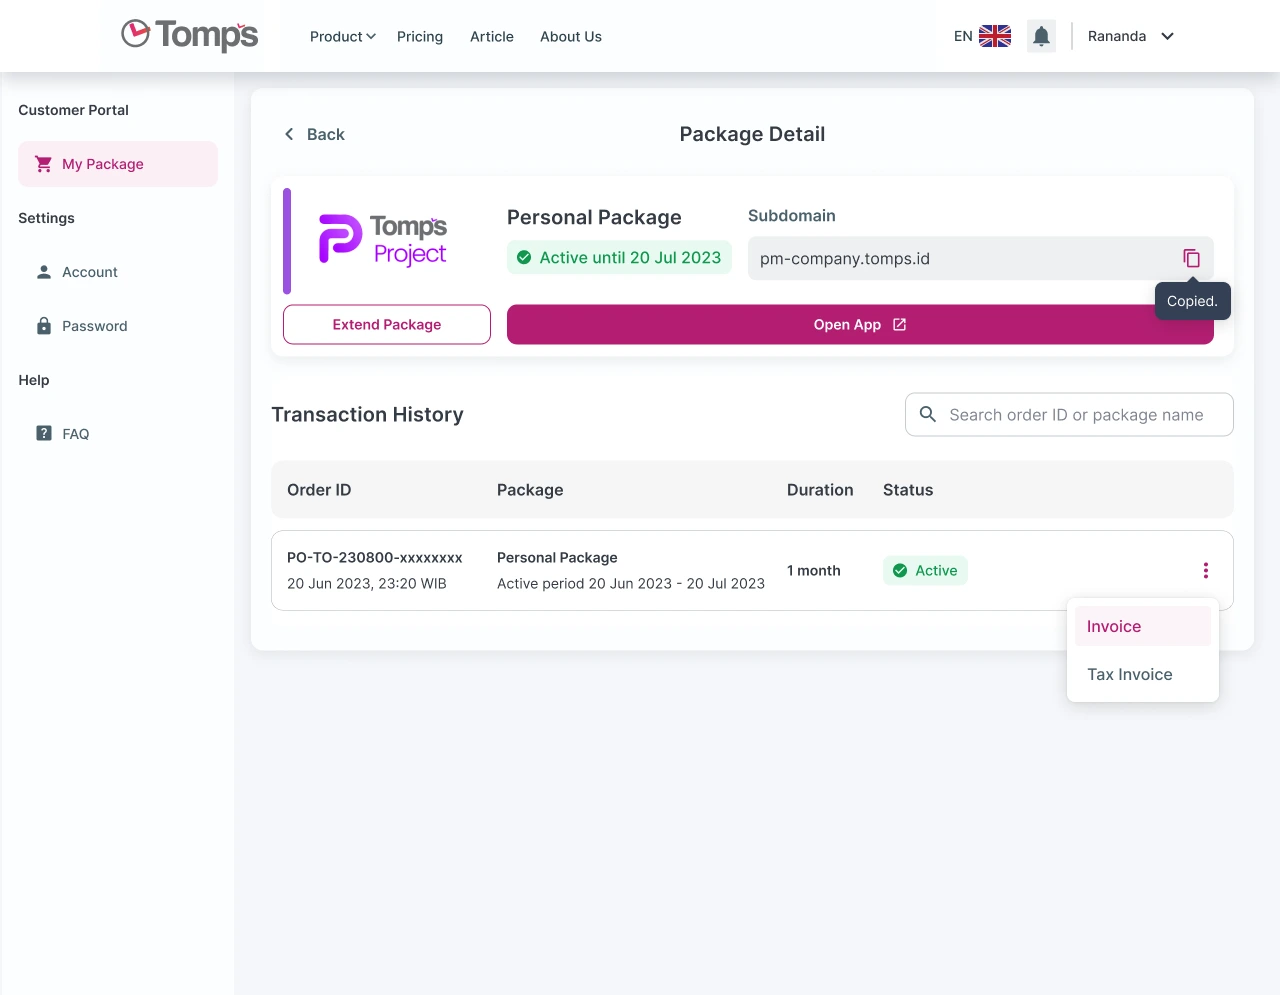Select Tax Invoice from the context menu
The height and width of the screenshot is (995, 1280).
[x=1129, y=673]
